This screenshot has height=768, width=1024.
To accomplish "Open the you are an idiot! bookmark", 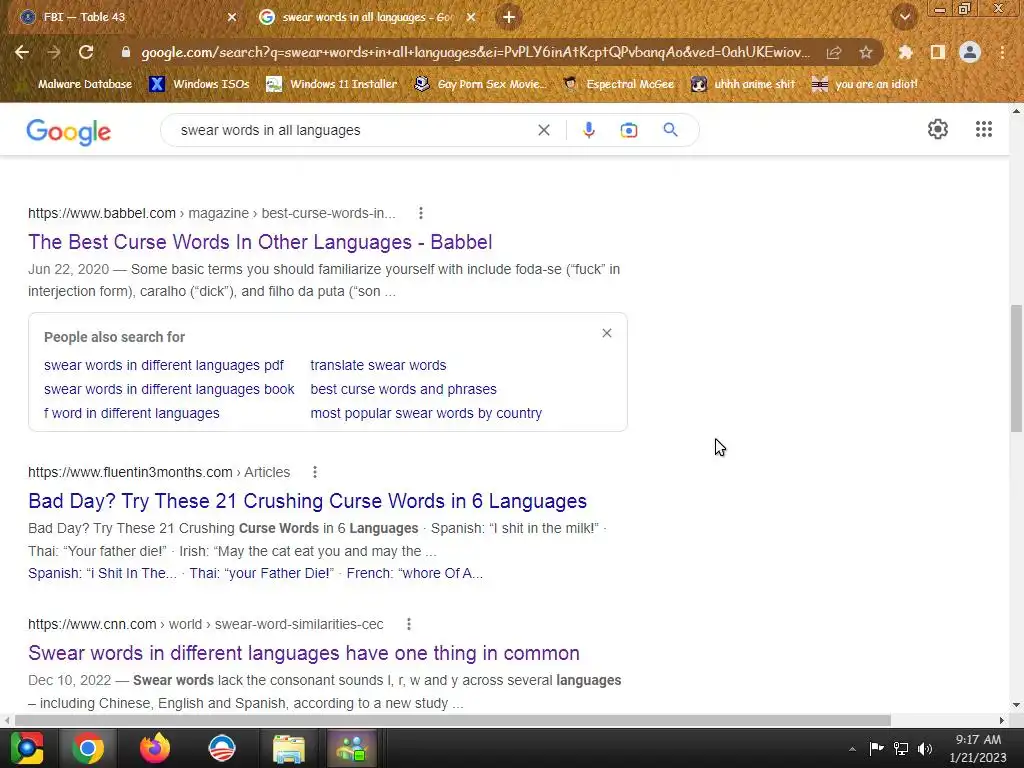I will [865, 84].
